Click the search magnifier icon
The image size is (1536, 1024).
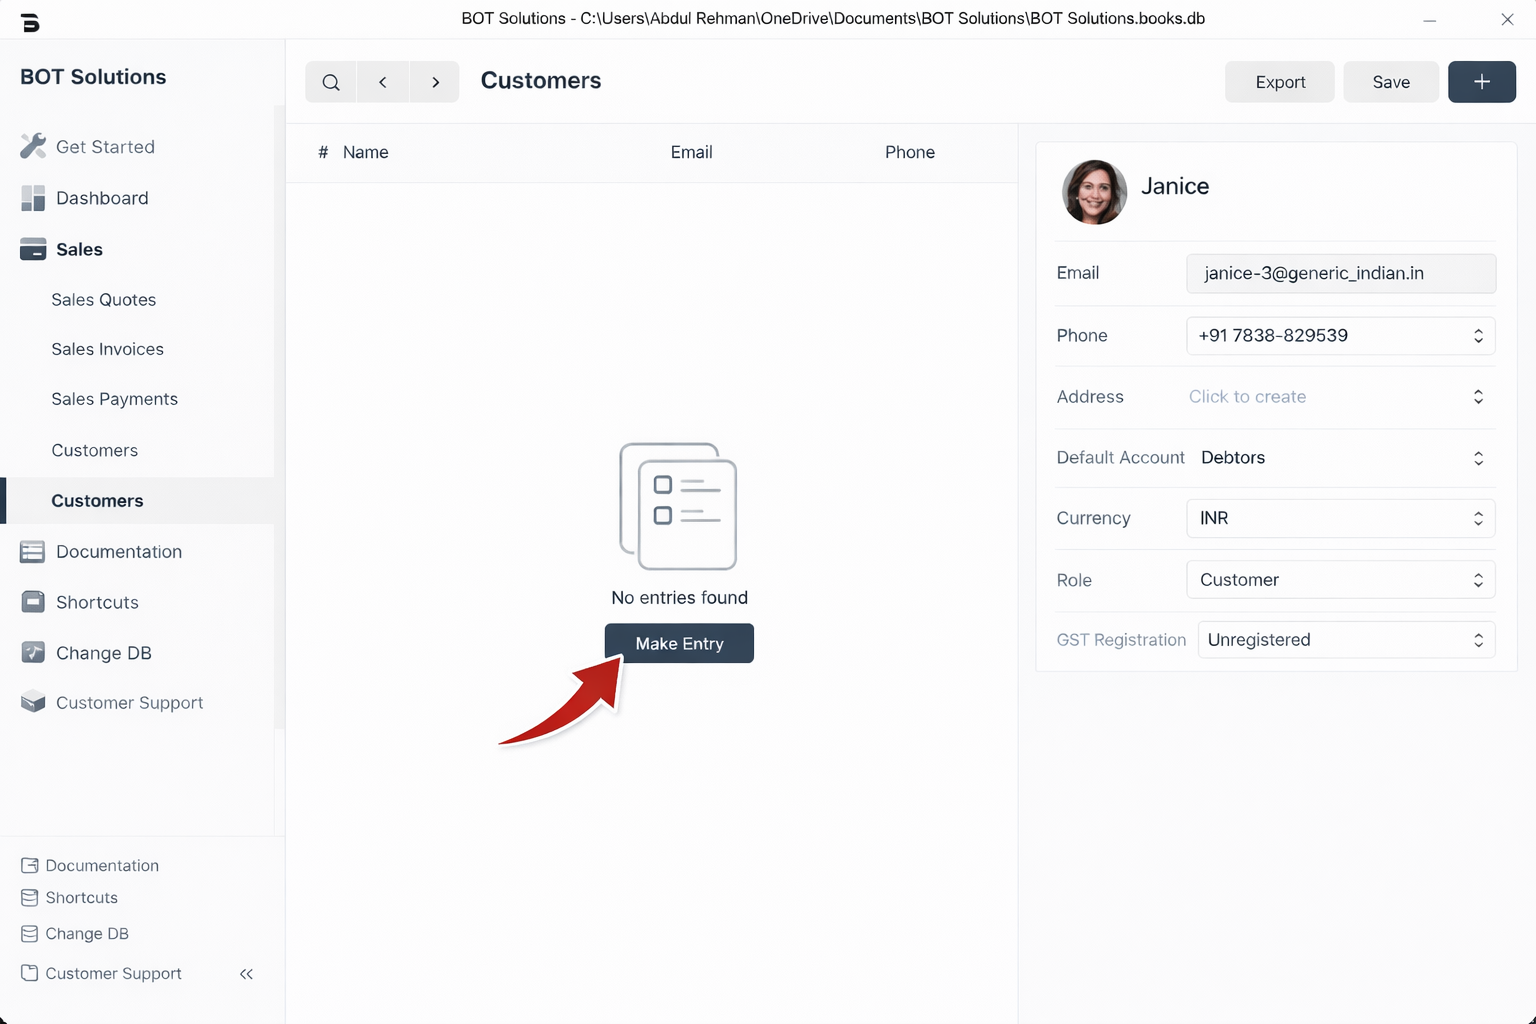tap(331, 82)
